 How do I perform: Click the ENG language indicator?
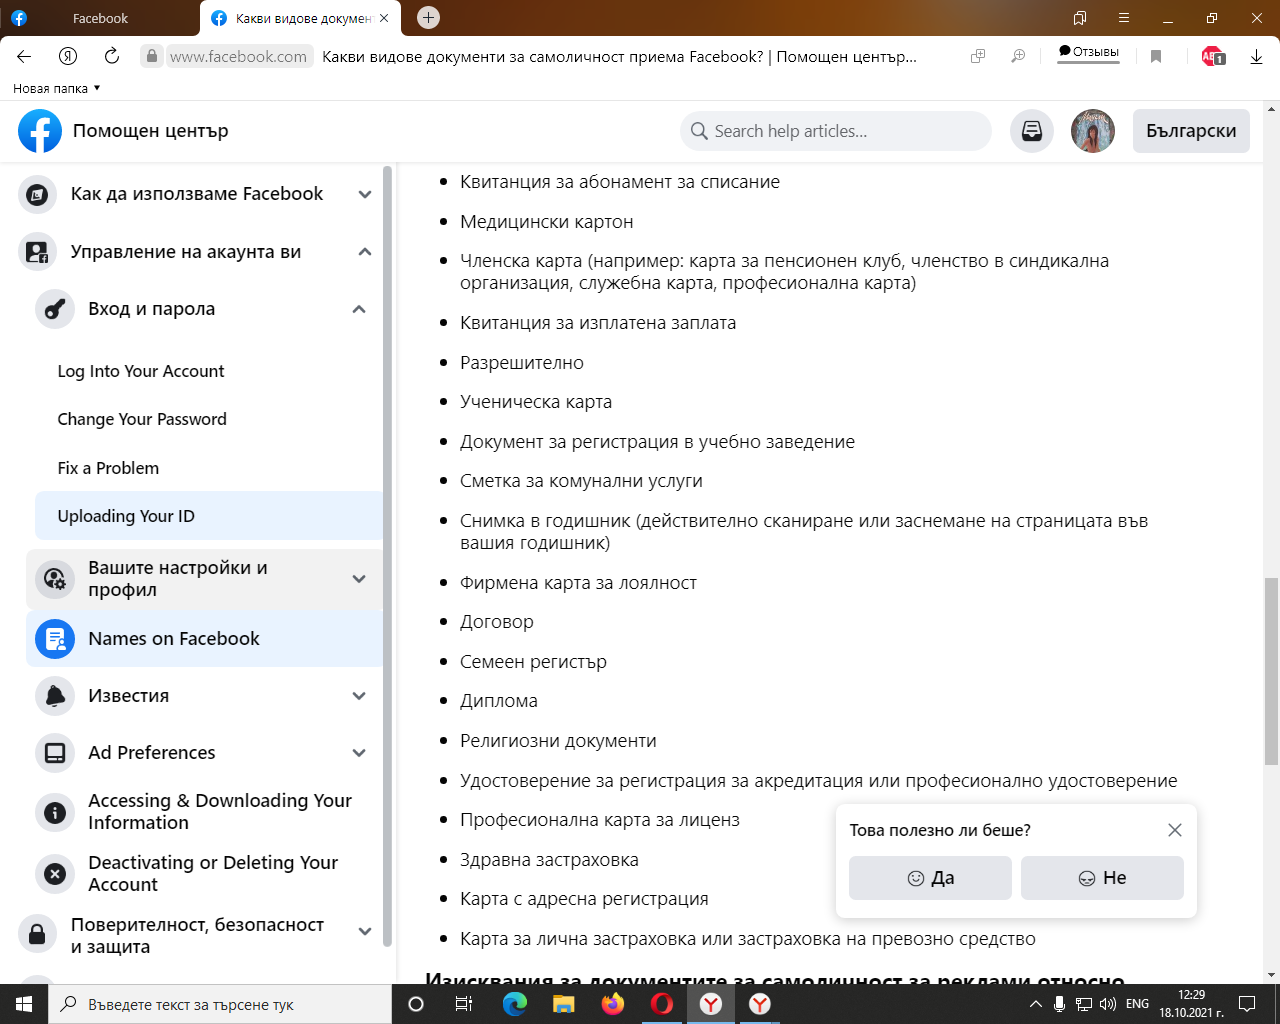(1137, 1004)
